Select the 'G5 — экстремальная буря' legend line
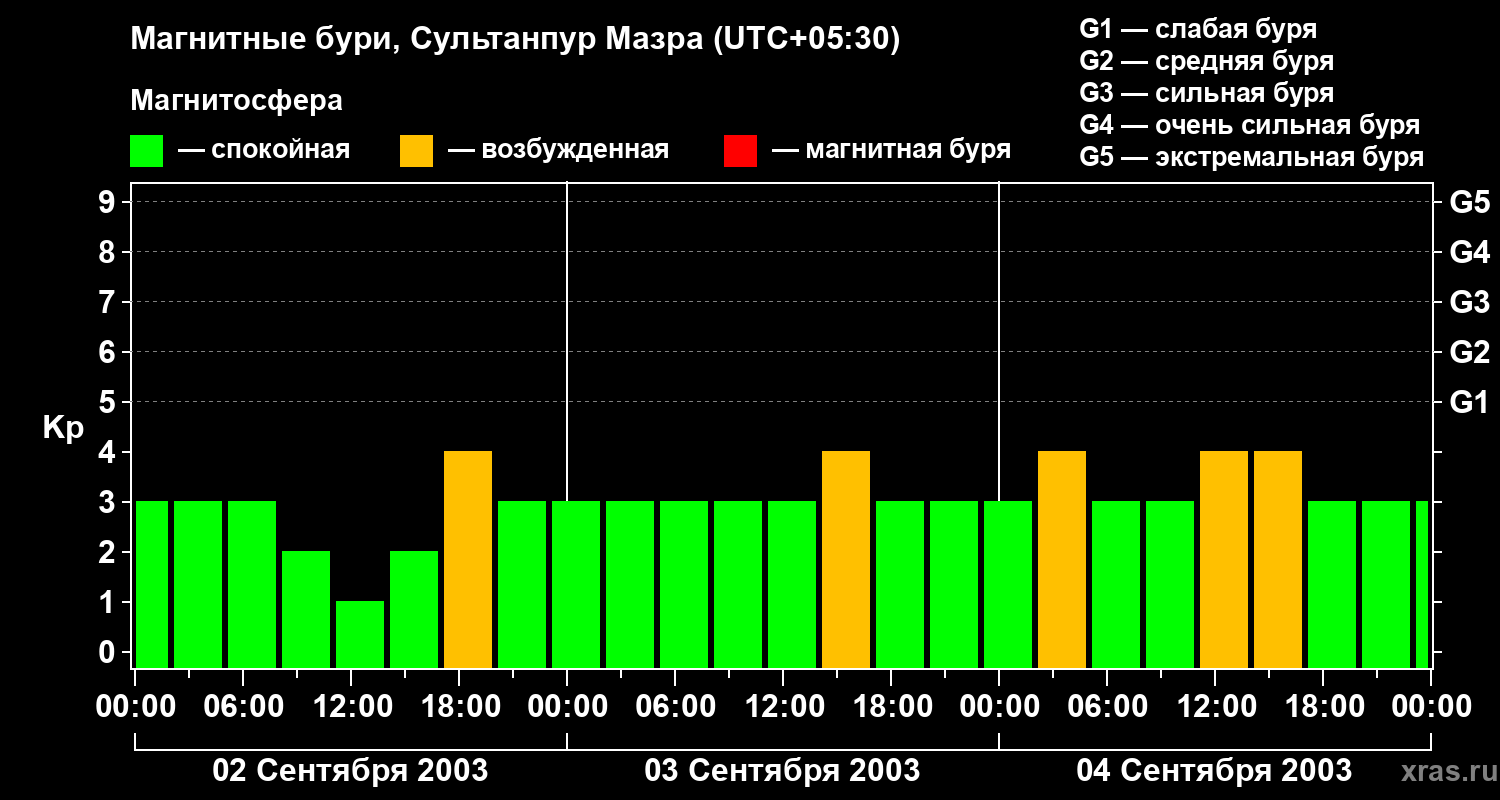 click(1252, 157)
